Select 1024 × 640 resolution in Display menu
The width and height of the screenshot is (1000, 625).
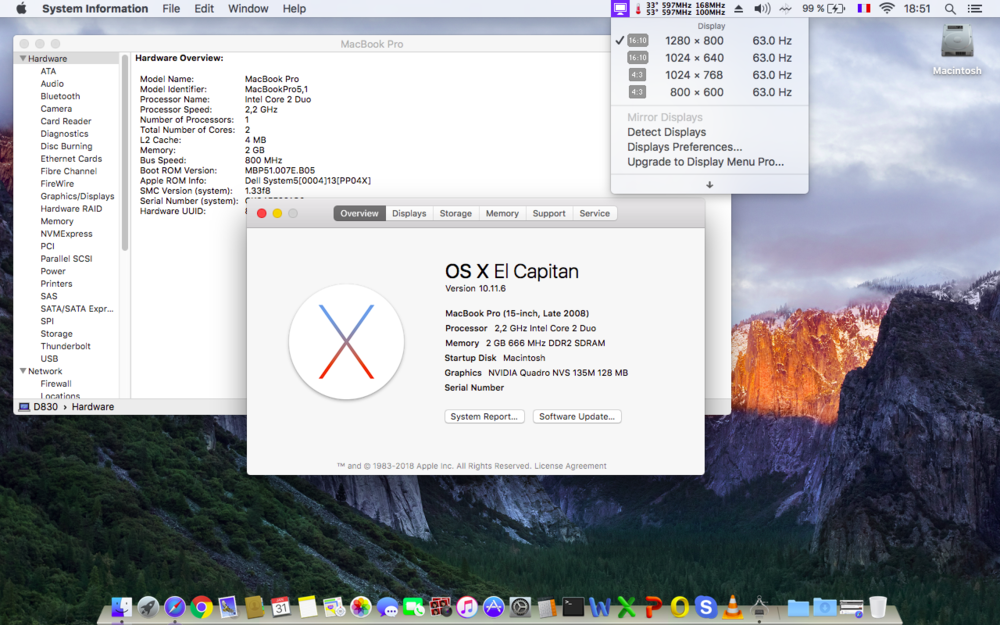pyautogui.click(x=709, y=57)
